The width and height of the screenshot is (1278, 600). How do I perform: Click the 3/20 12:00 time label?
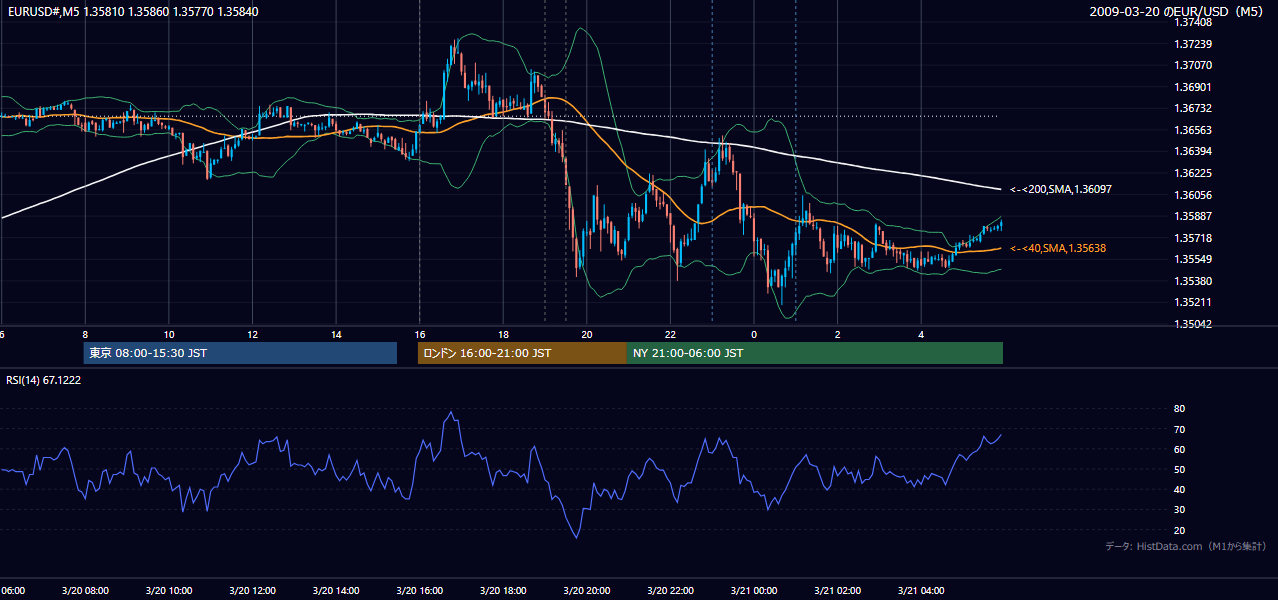pos(253,591)
